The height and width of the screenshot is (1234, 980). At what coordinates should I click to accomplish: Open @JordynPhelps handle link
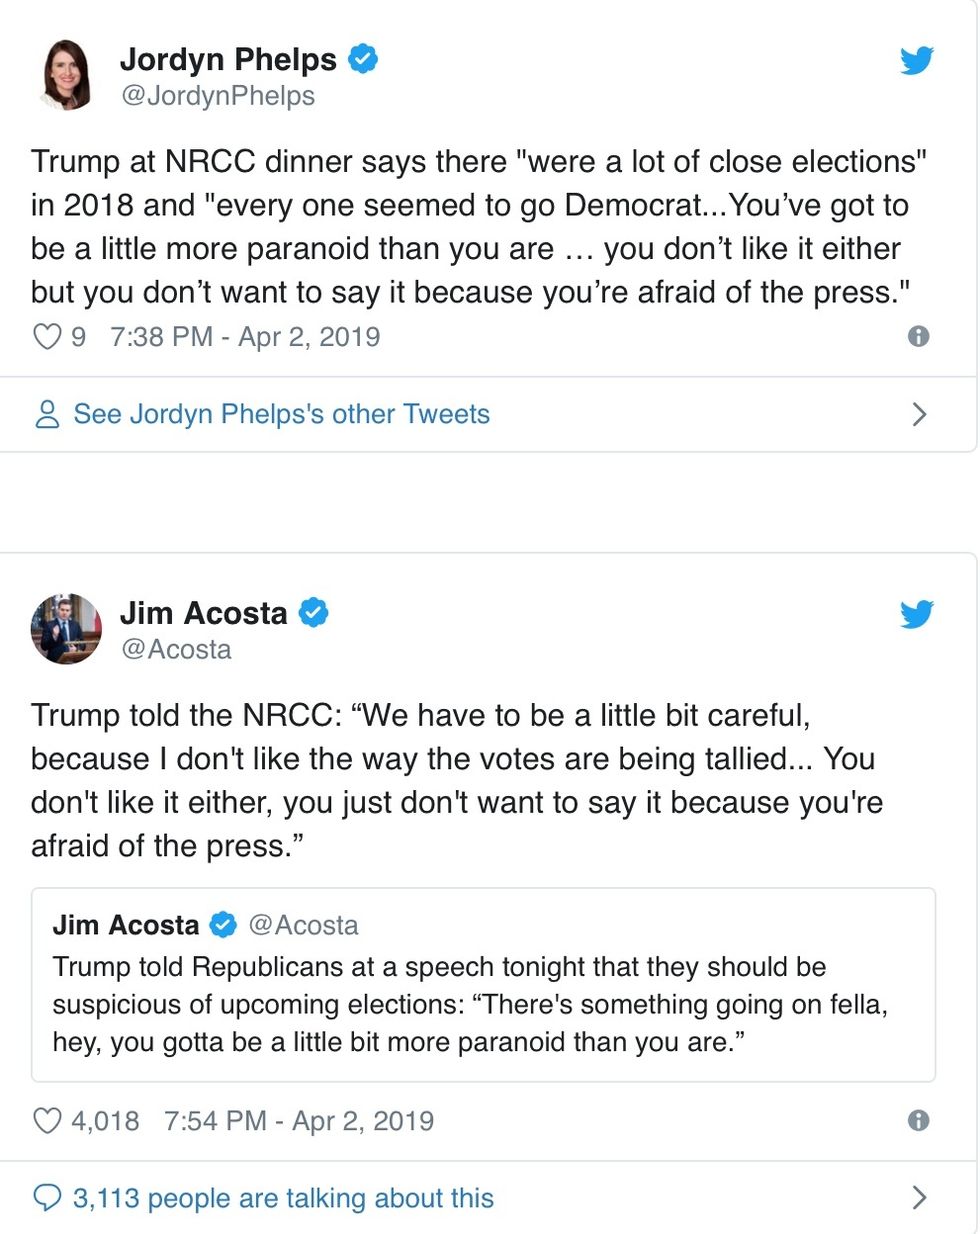[217, 96]
